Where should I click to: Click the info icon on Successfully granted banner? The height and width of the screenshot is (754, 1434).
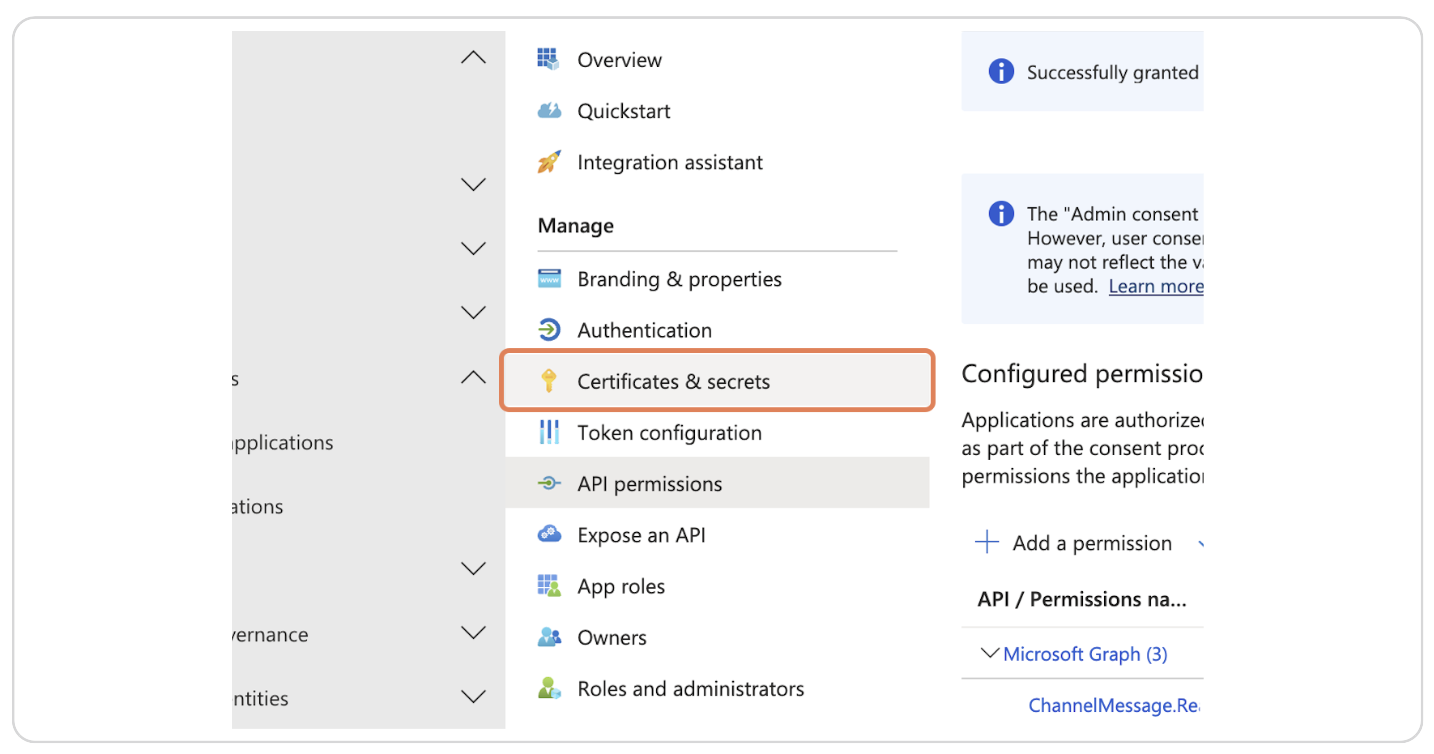click(x=1000, y=71)
